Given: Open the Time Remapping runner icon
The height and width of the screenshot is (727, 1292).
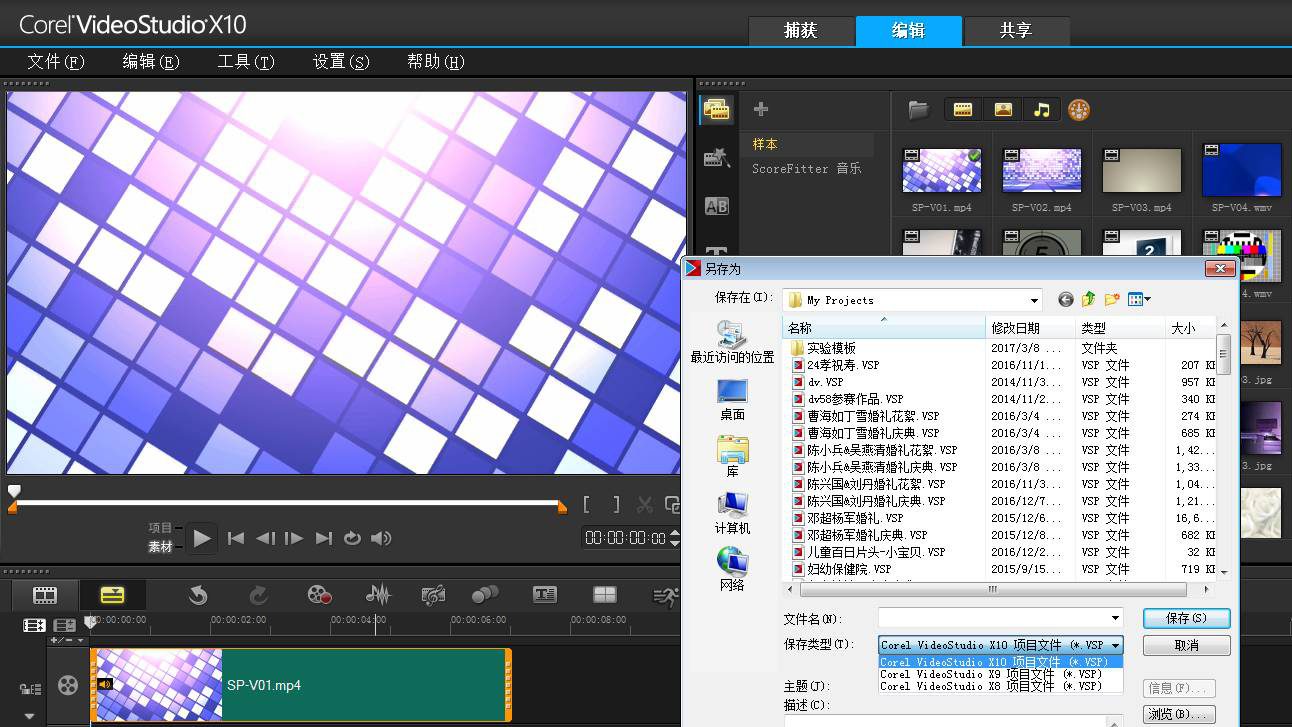Looking at the screenshot, I should point(665,595).
